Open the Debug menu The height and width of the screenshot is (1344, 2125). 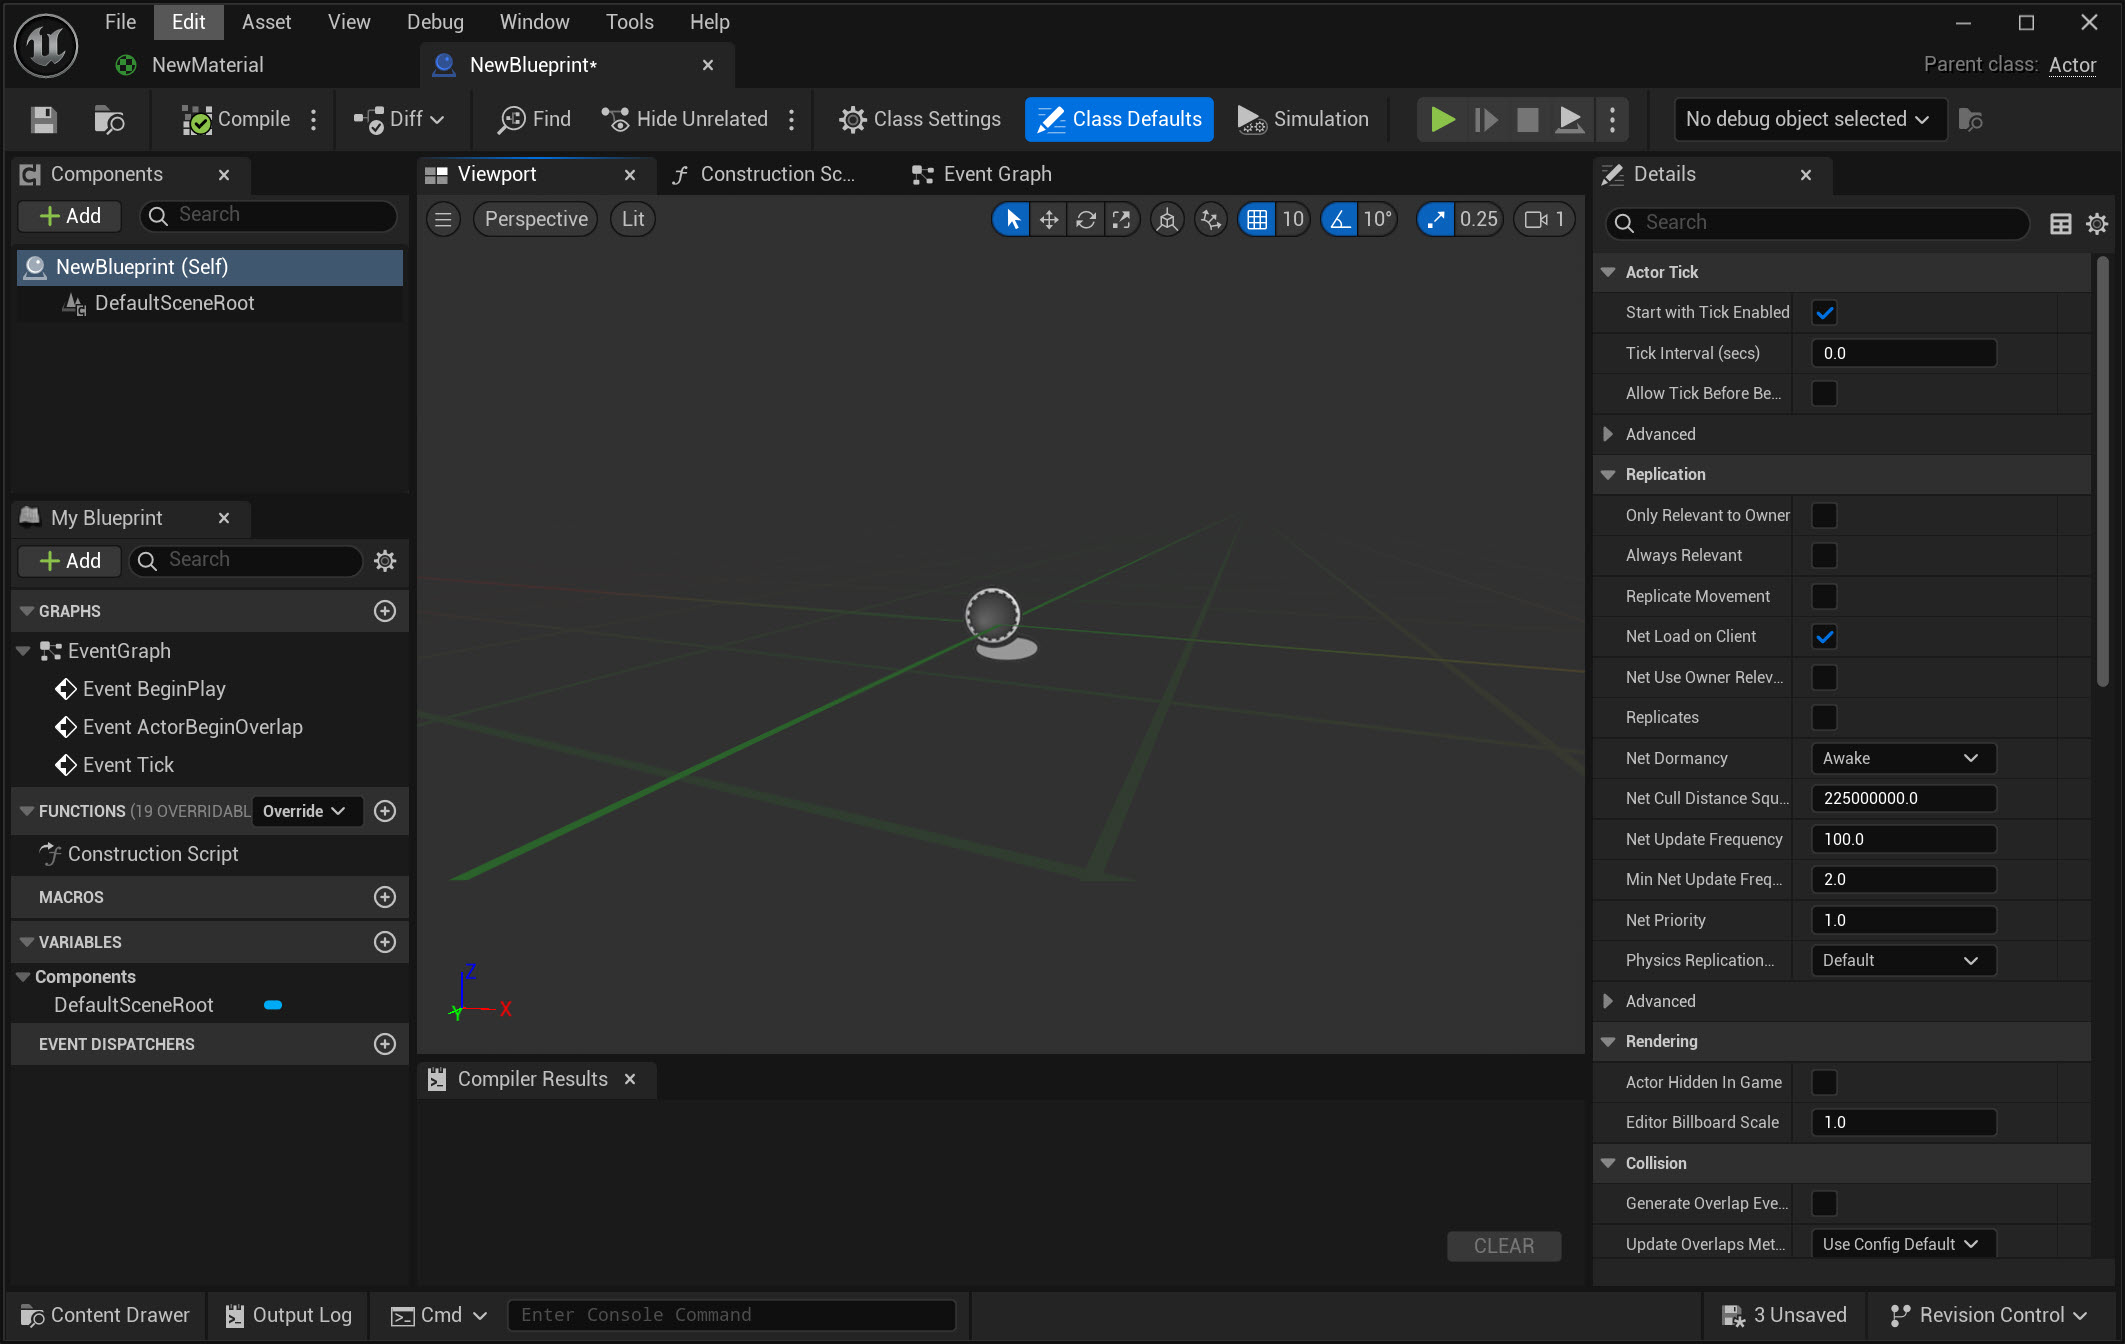(435, 22)
